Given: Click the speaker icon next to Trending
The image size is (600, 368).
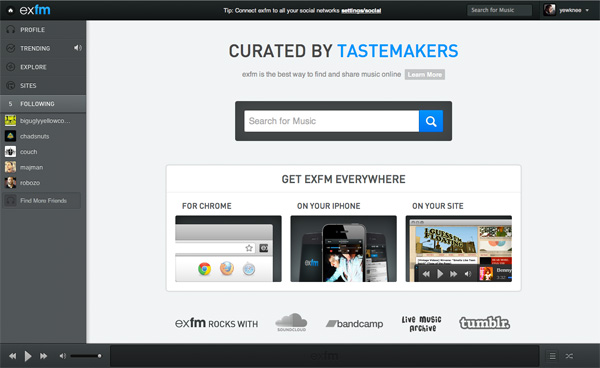Looking at the screenshot, I should tap(78, 48).
